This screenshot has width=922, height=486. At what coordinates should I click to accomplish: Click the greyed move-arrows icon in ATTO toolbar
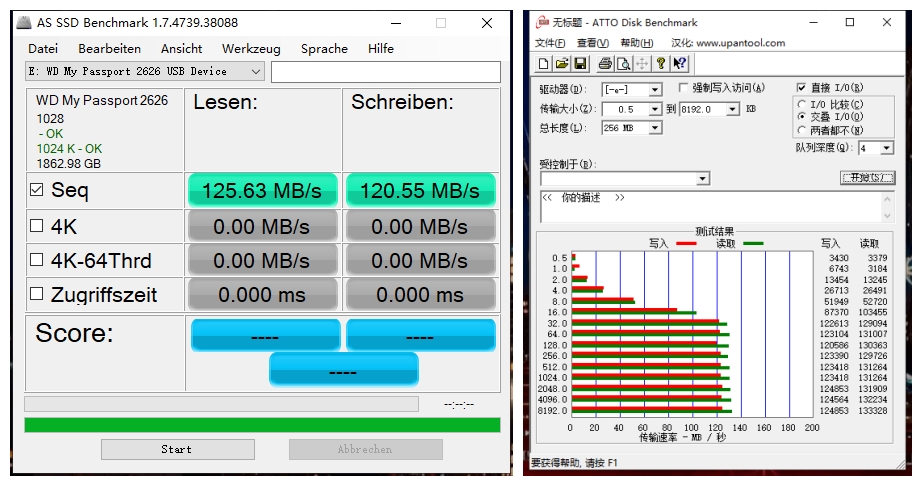click(x=642, y=63)
